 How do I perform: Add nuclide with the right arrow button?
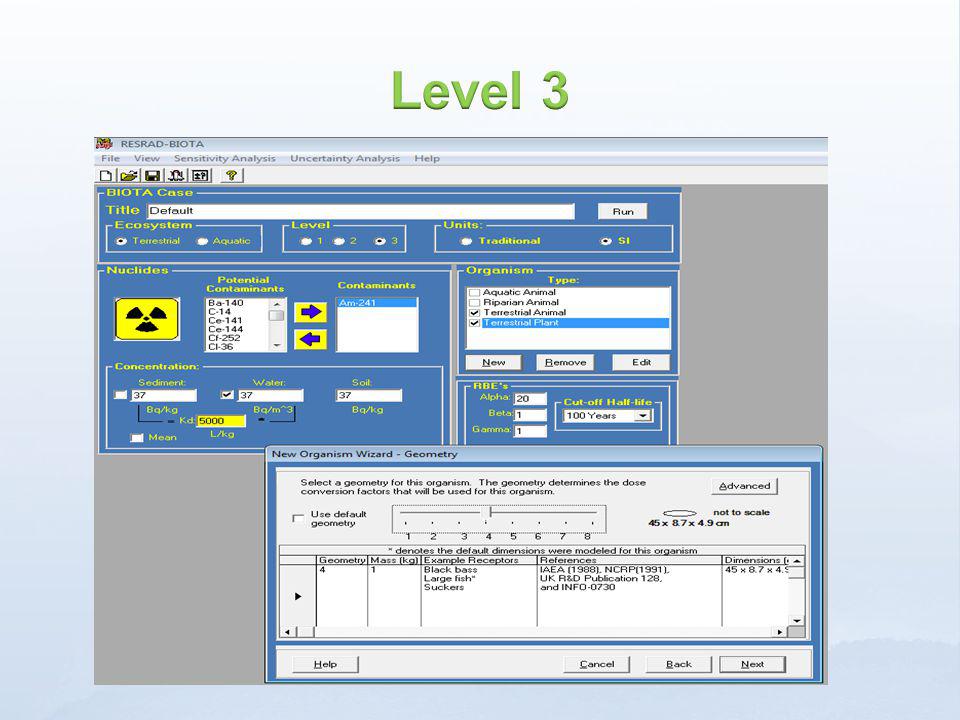pyautogui.click(x=310, y=312)
